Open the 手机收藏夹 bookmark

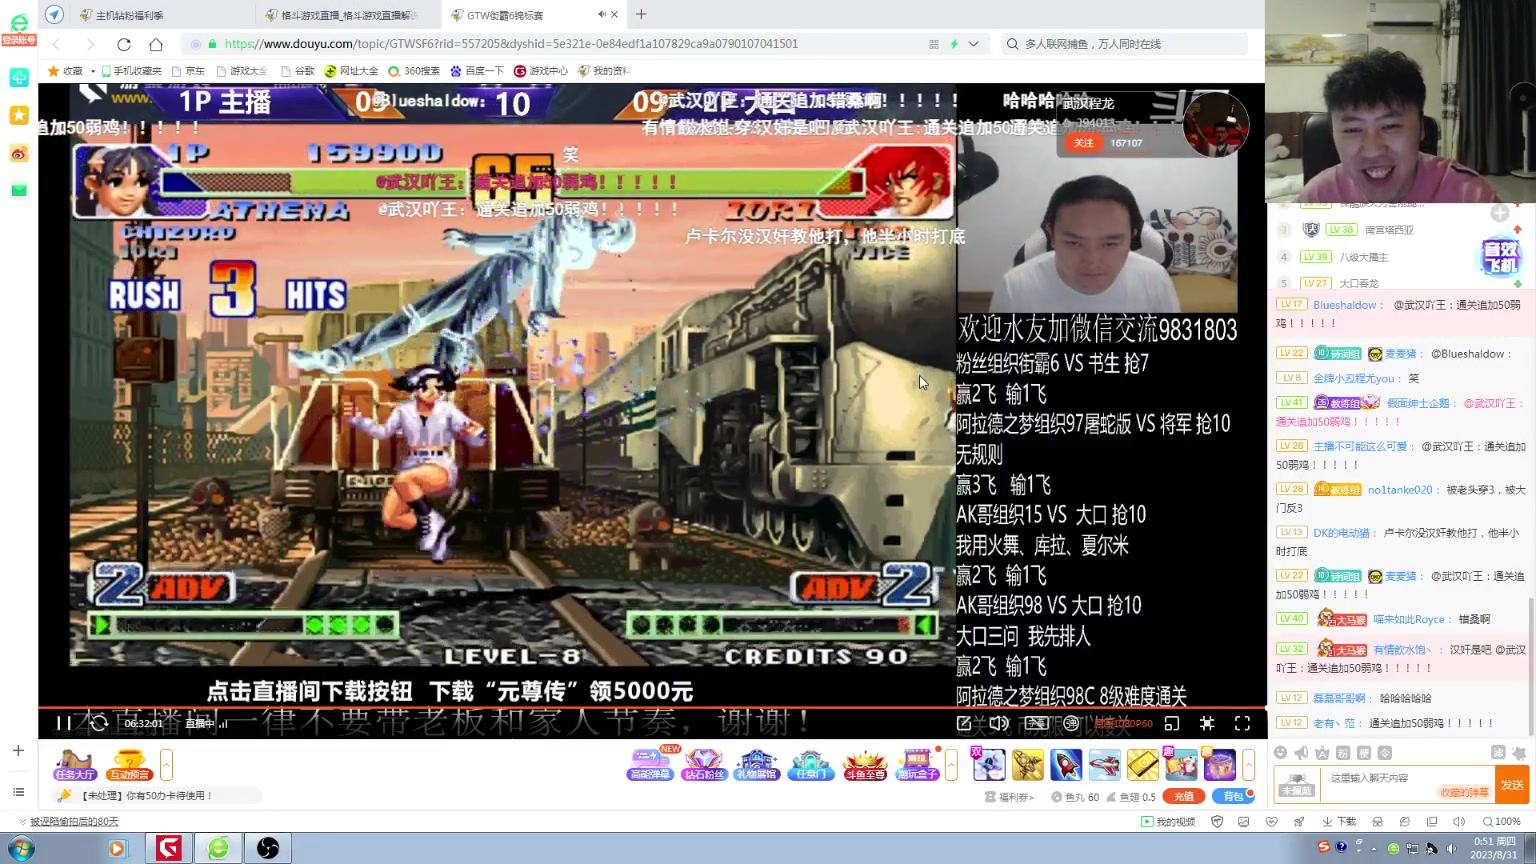point(131,71)
